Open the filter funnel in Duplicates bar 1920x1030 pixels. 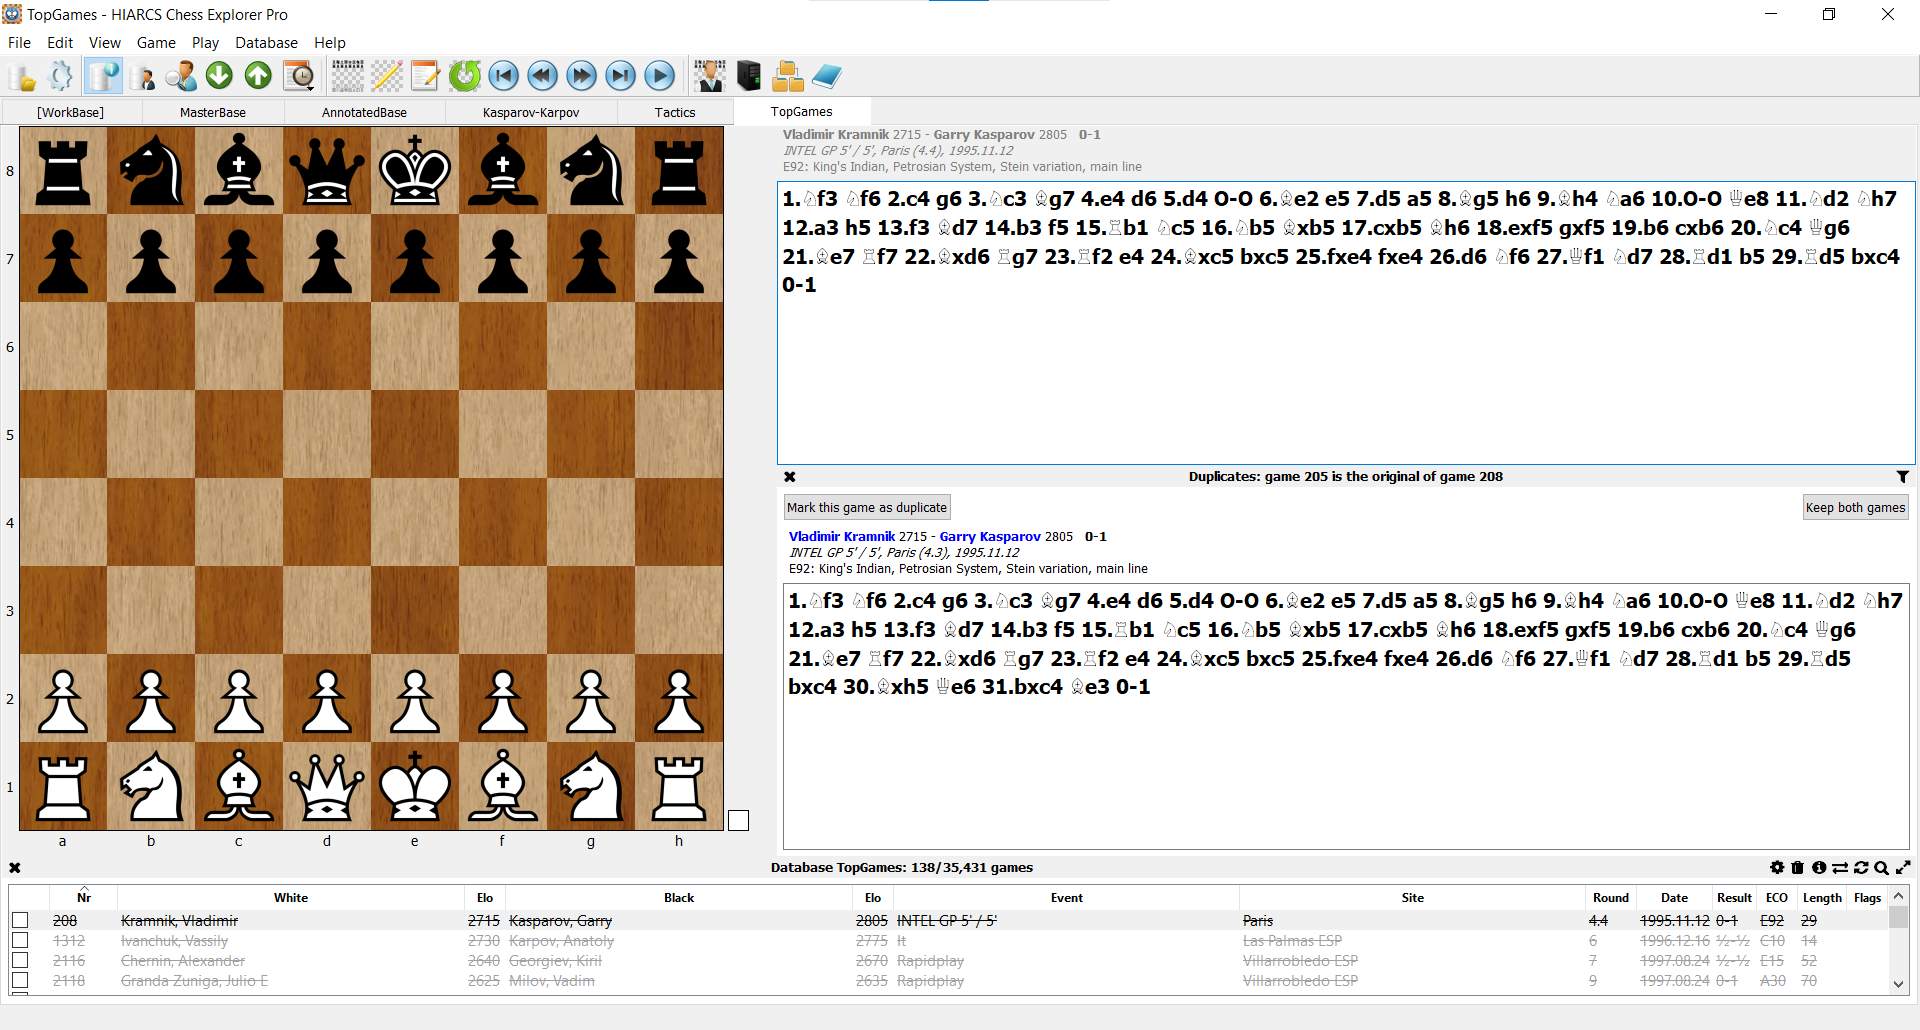pyautogui.click(x=1902, y=477)
